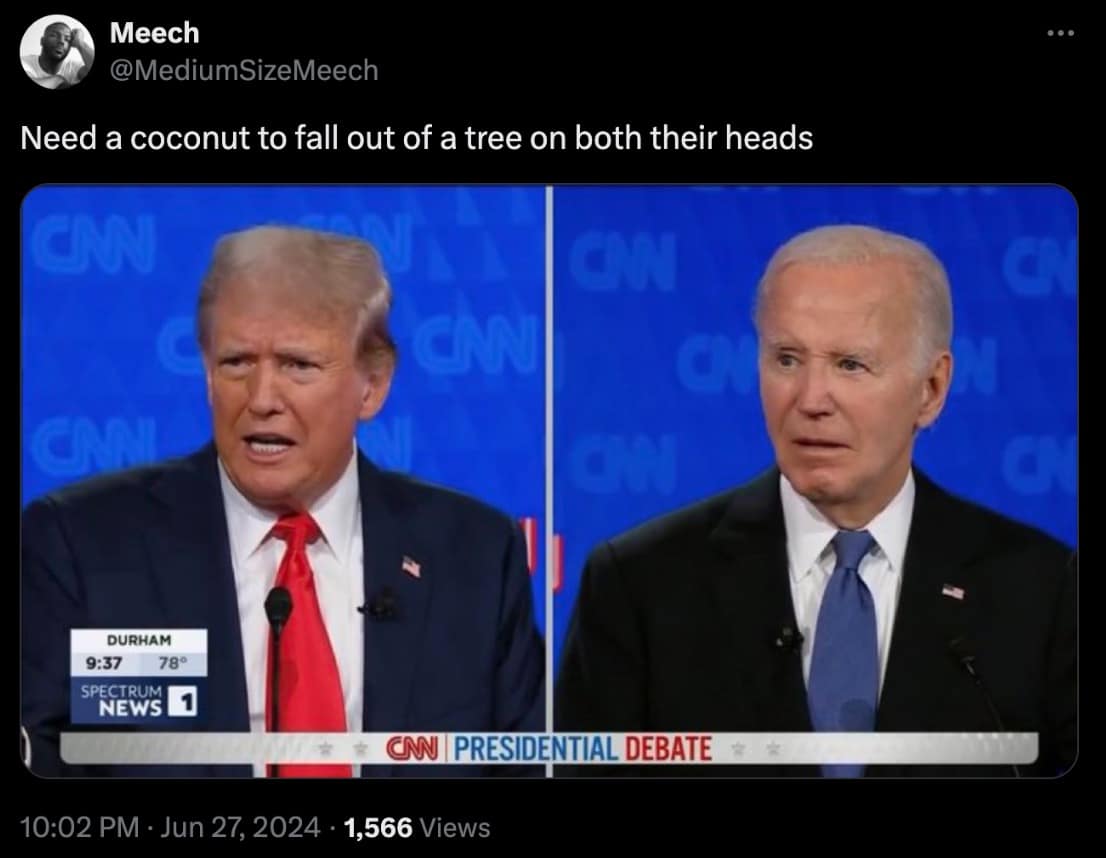Click the Spectrum News 1 logo

point(138,701)
